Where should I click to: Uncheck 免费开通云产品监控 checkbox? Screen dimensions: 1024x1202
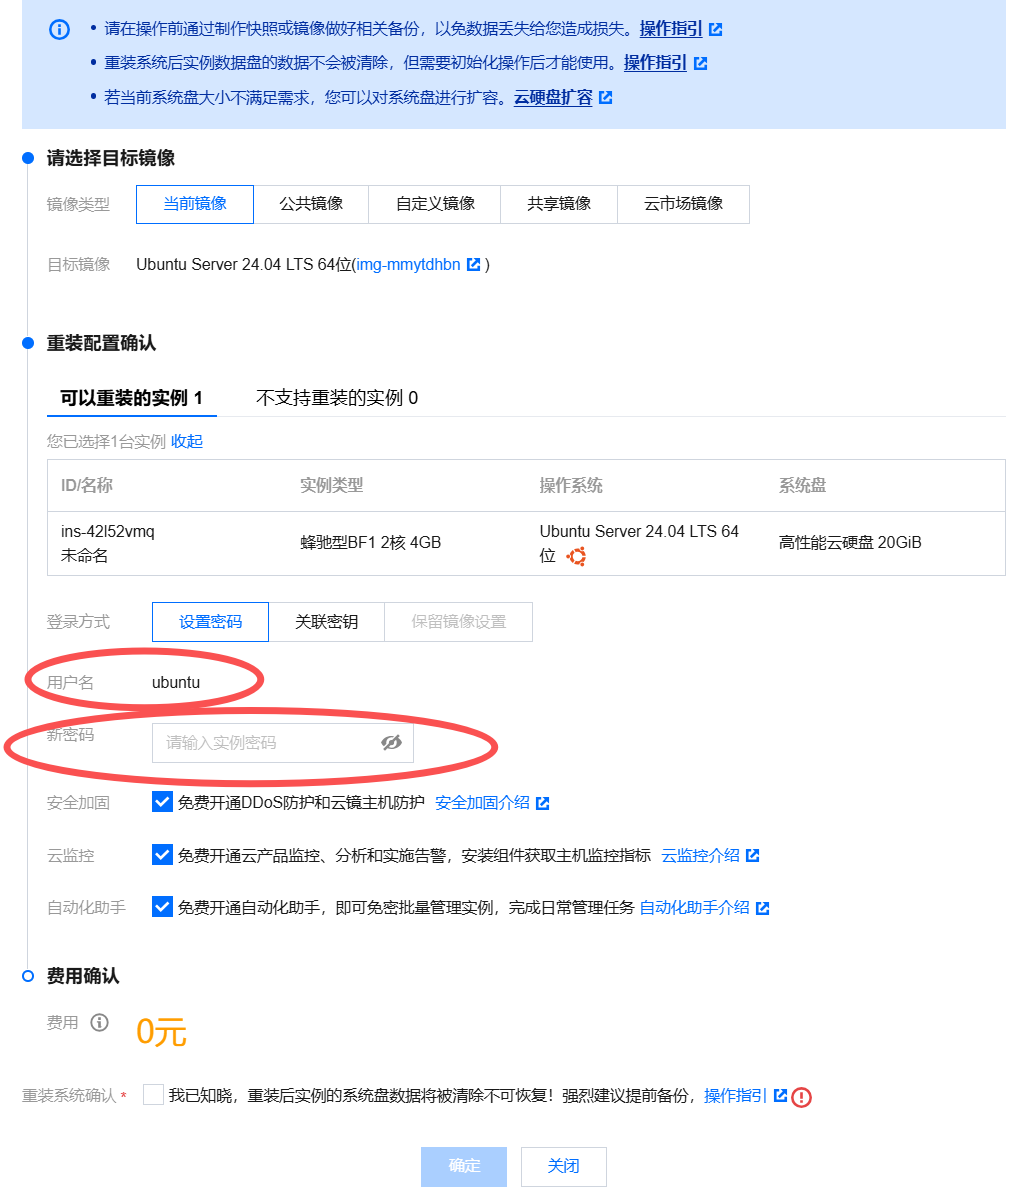pos(162,855)
